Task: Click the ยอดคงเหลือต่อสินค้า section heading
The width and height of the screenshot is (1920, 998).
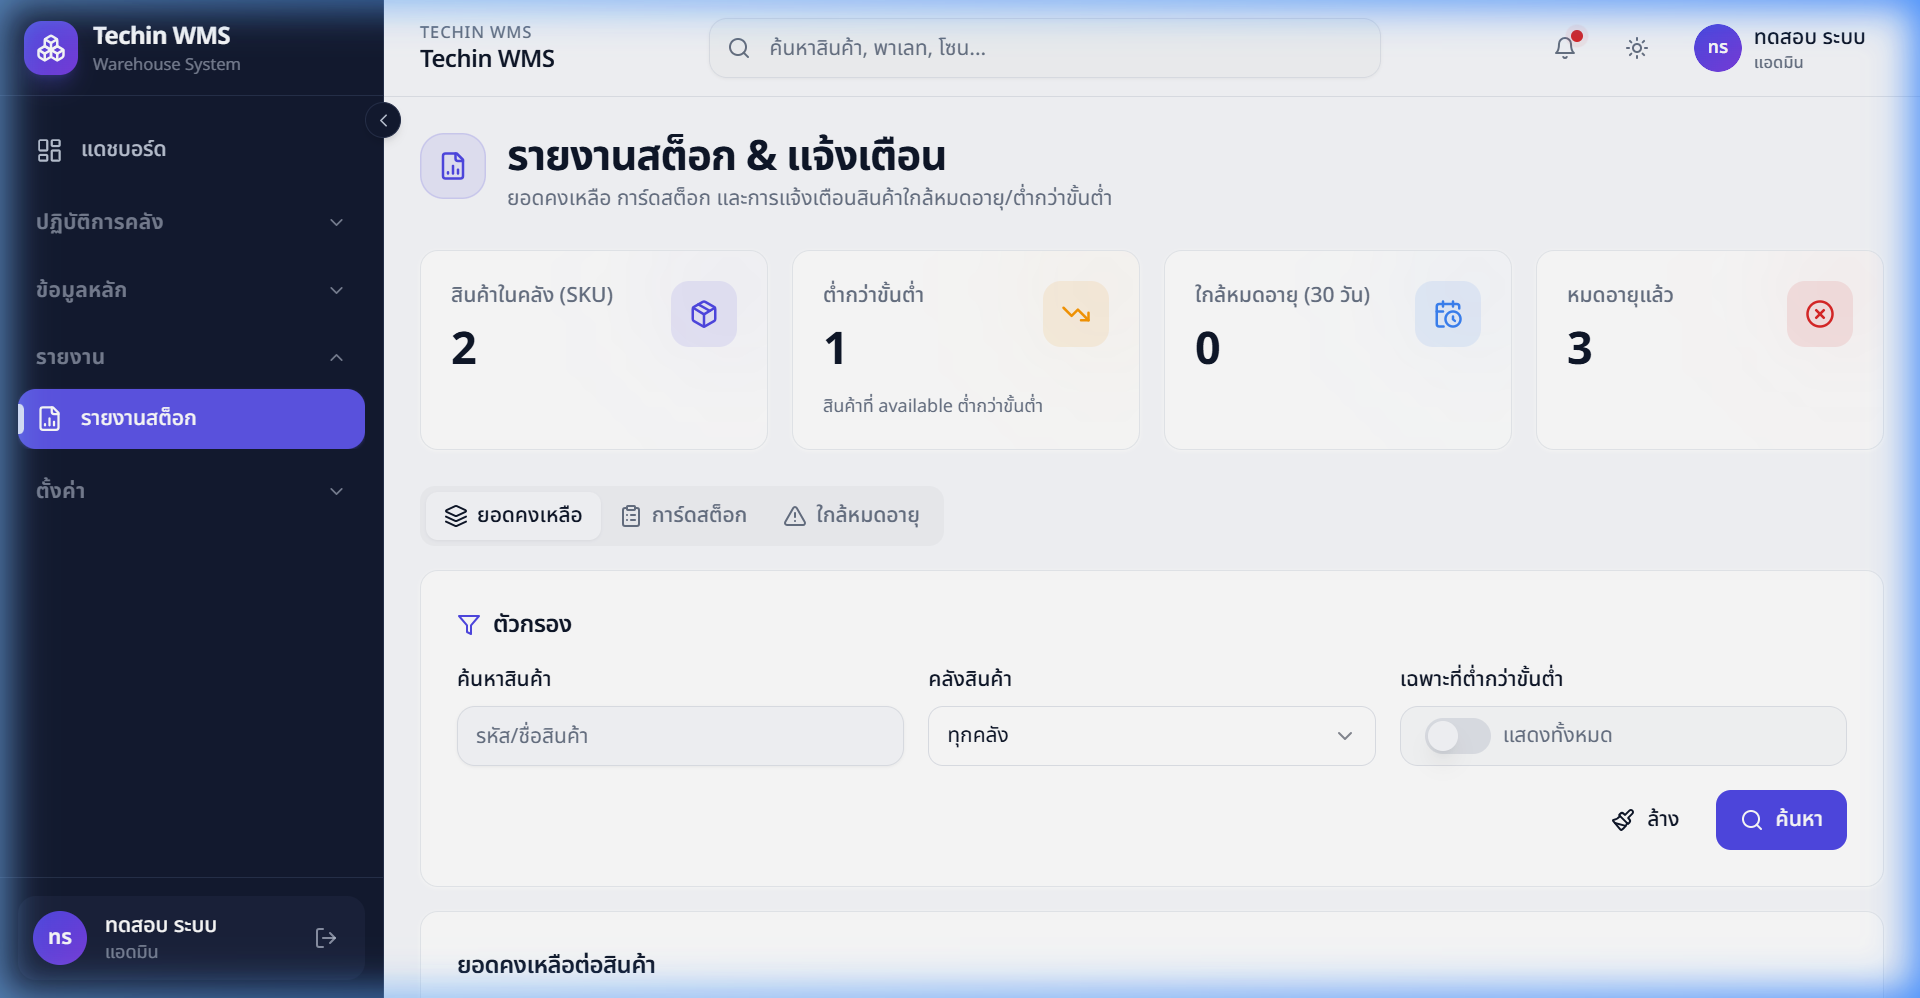Action: (556, 965)
